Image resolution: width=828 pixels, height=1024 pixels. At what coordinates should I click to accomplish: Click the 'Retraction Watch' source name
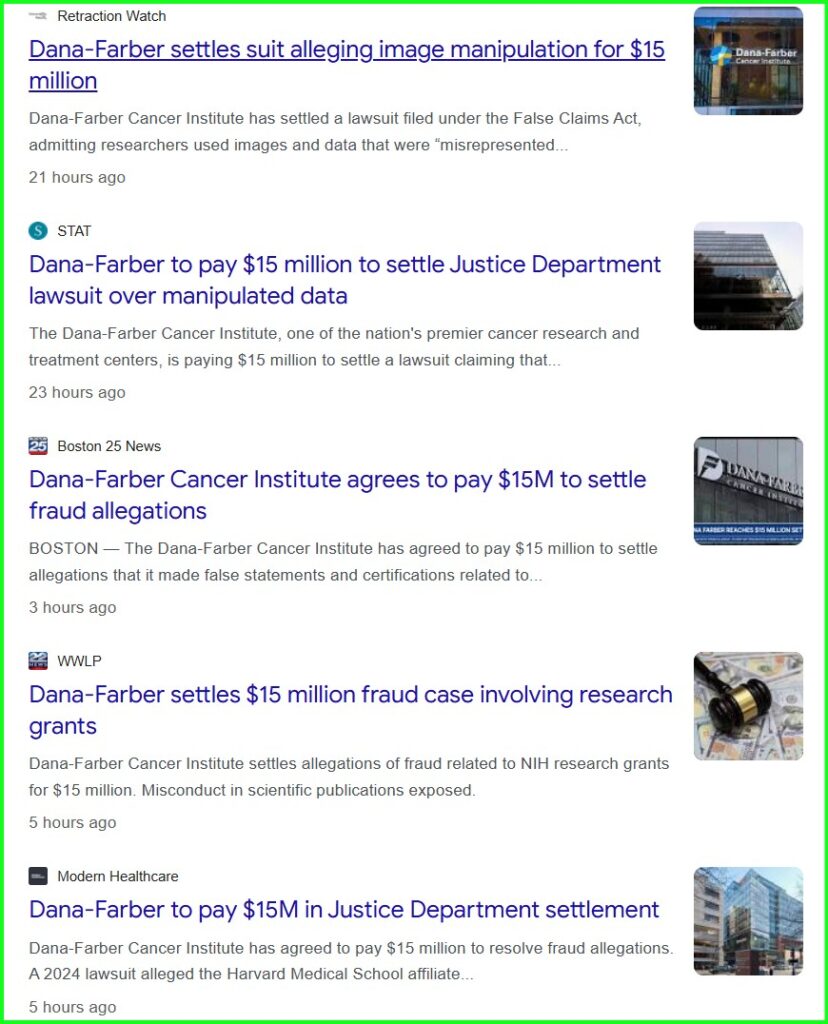(112, 16)
